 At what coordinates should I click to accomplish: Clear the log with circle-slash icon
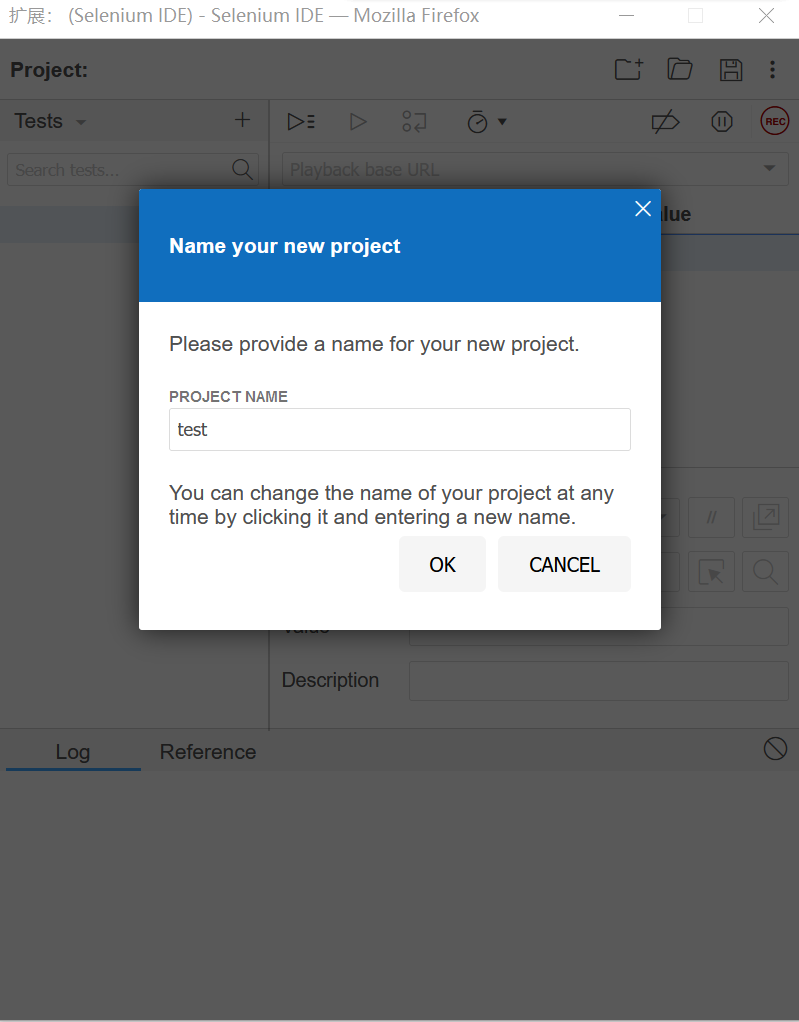tap(775, 748)
